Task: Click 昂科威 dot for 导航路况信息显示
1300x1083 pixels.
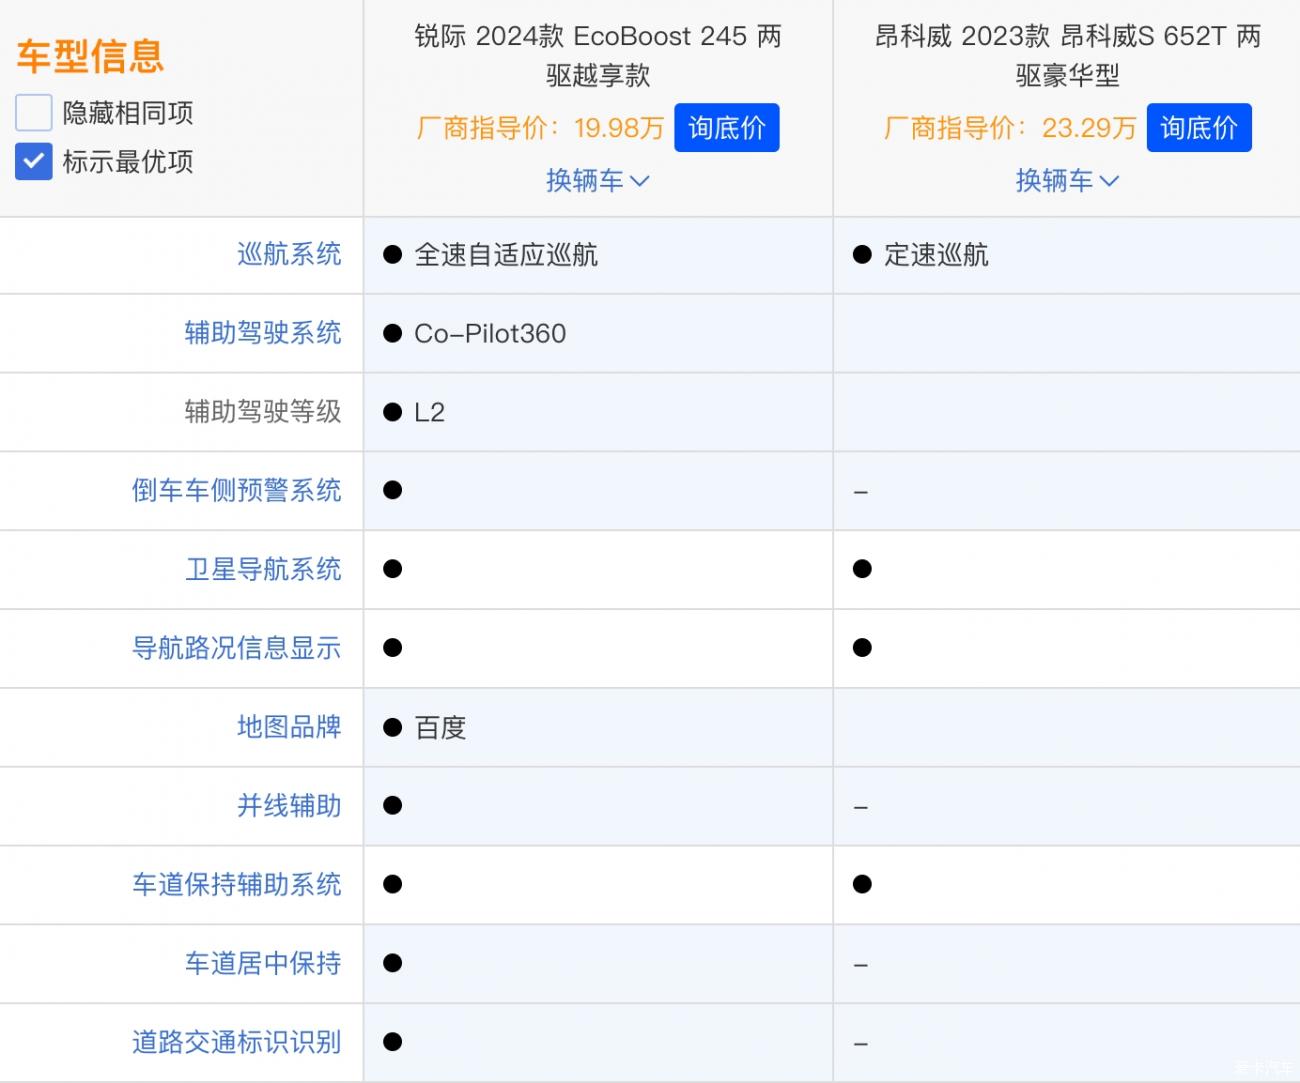Action: pyautogui.click(x=862, y=648)
